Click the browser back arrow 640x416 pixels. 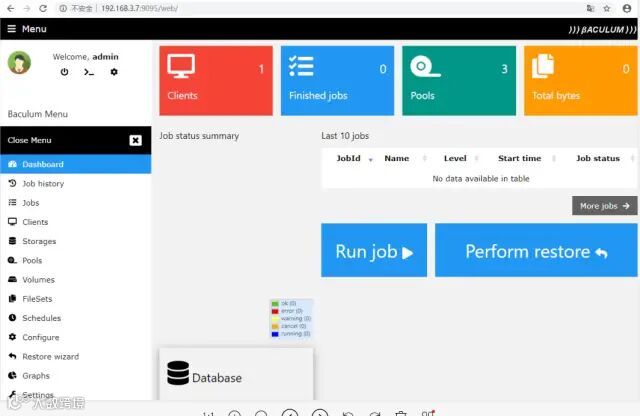tap(11, 8)
